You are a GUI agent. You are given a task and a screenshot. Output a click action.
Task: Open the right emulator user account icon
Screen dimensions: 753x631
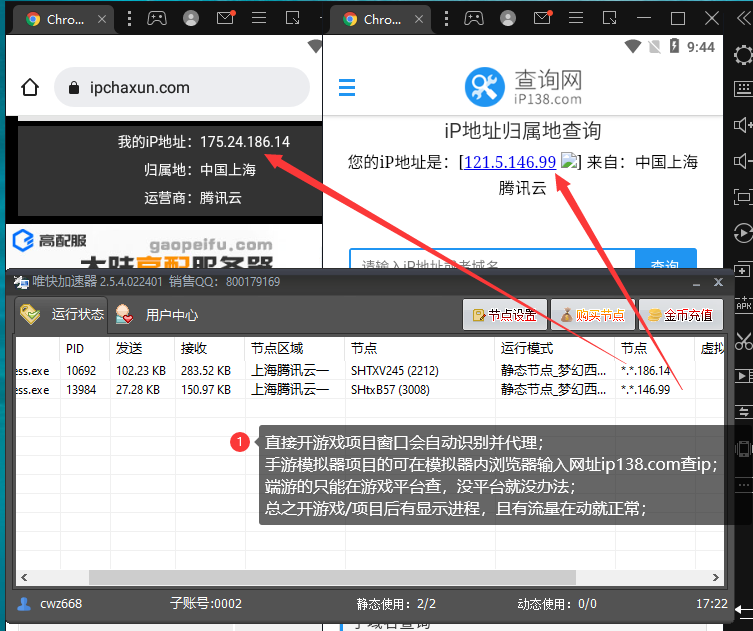click(508, 19)
